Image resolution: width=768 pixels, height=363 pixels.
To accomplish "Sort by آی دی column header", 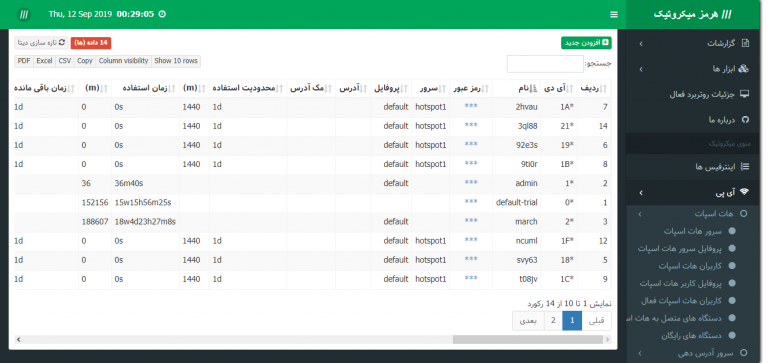I will [559, 88].
